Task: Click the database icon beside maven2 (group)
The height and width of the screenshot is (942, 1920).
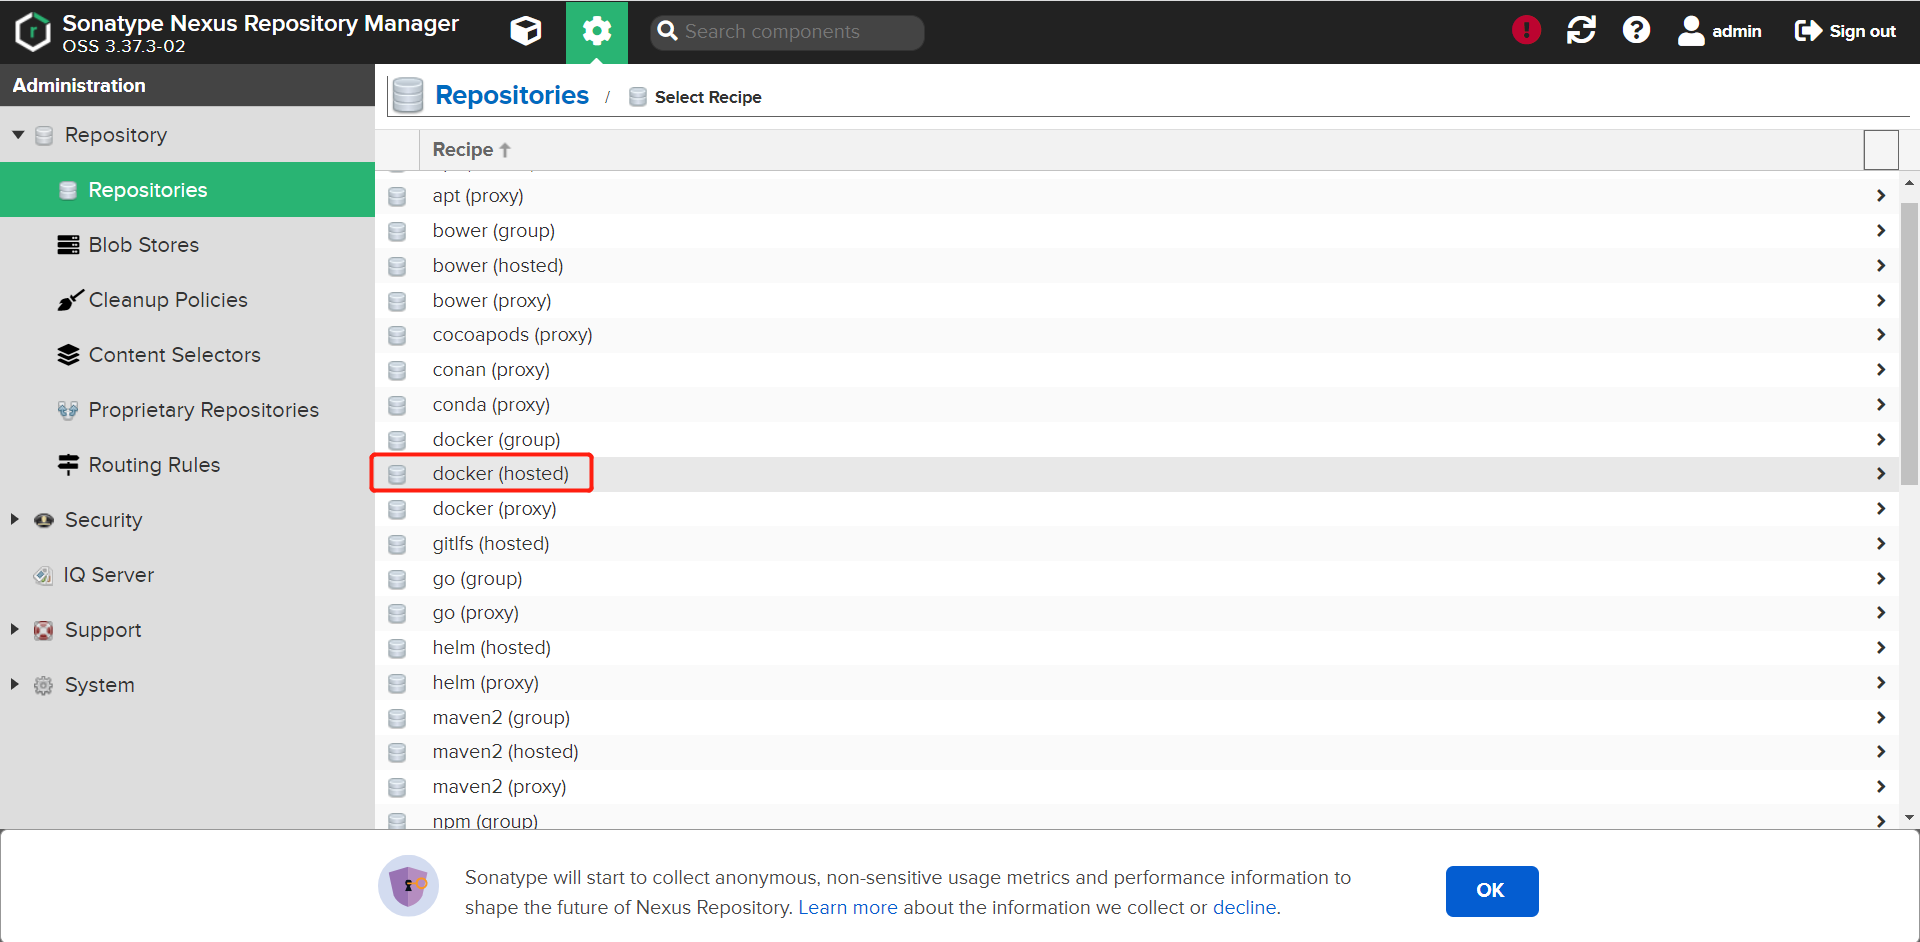Action: (397, 718)
